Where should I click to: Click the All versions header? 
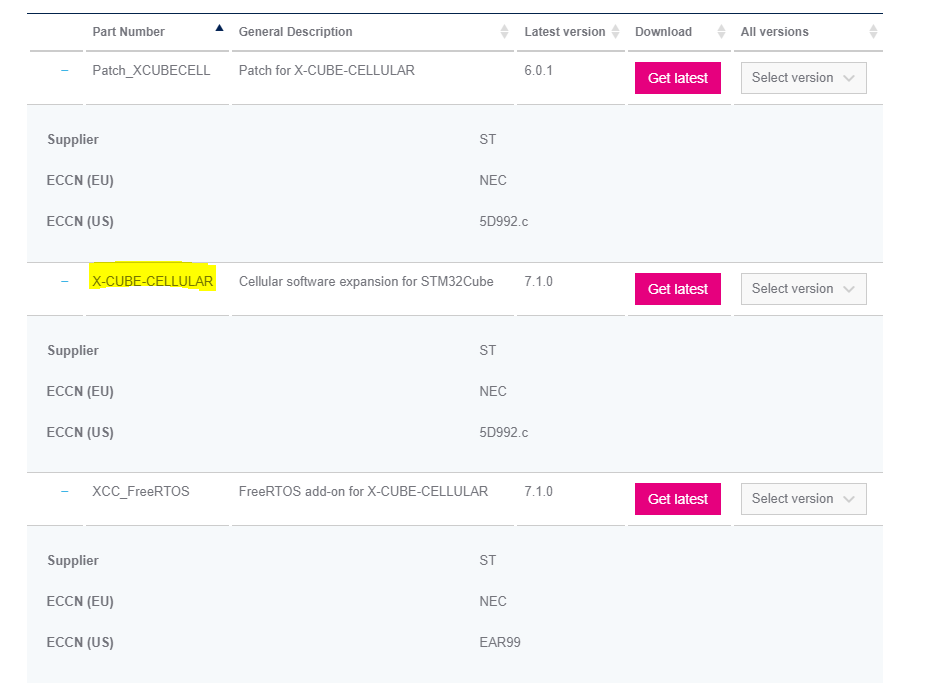[774, 32]
